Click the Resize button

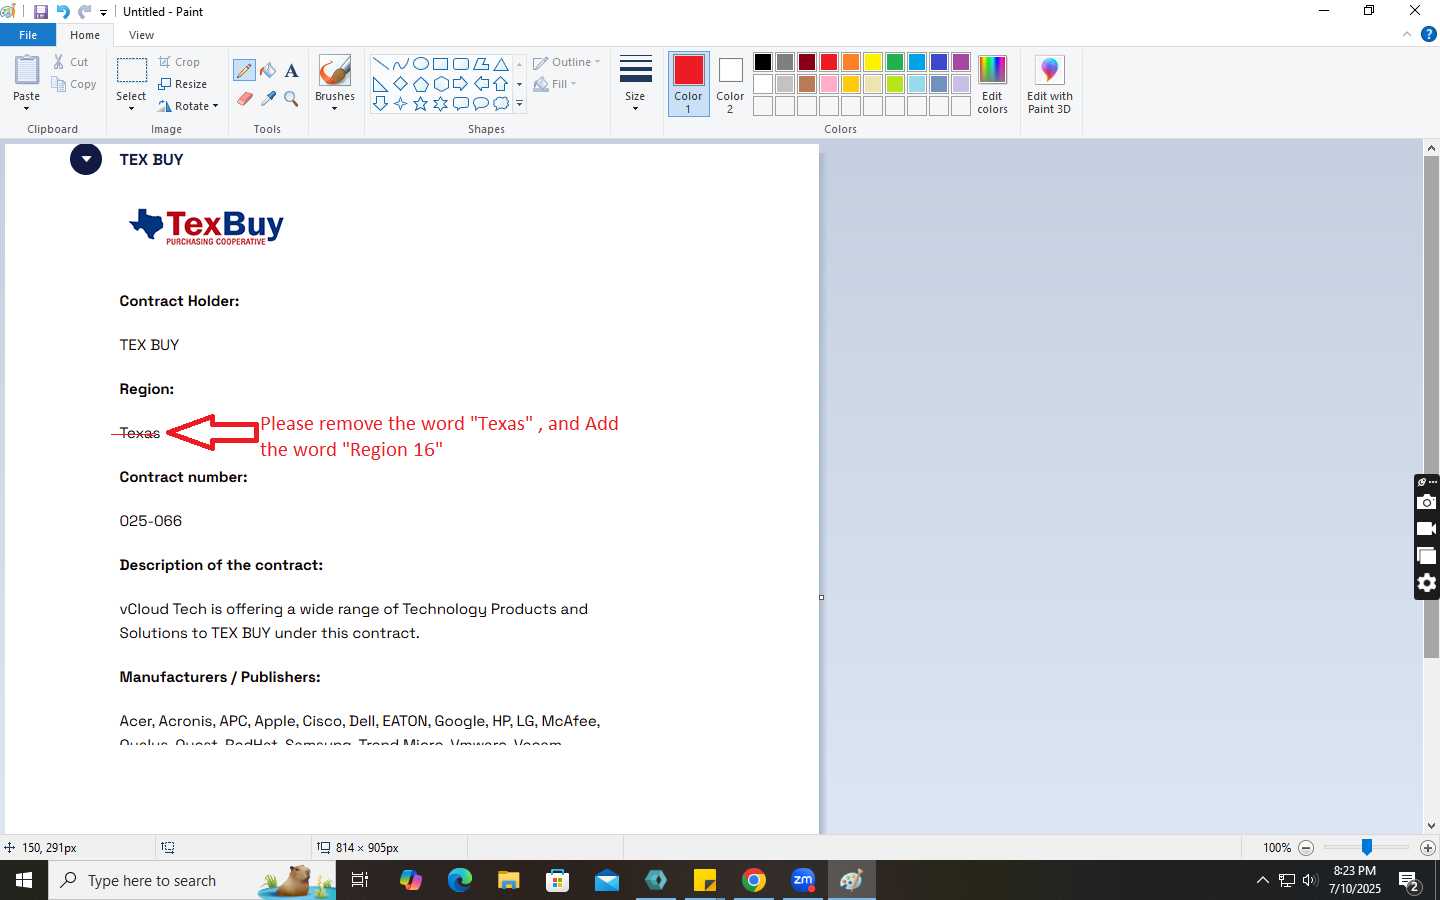point(183,84)
